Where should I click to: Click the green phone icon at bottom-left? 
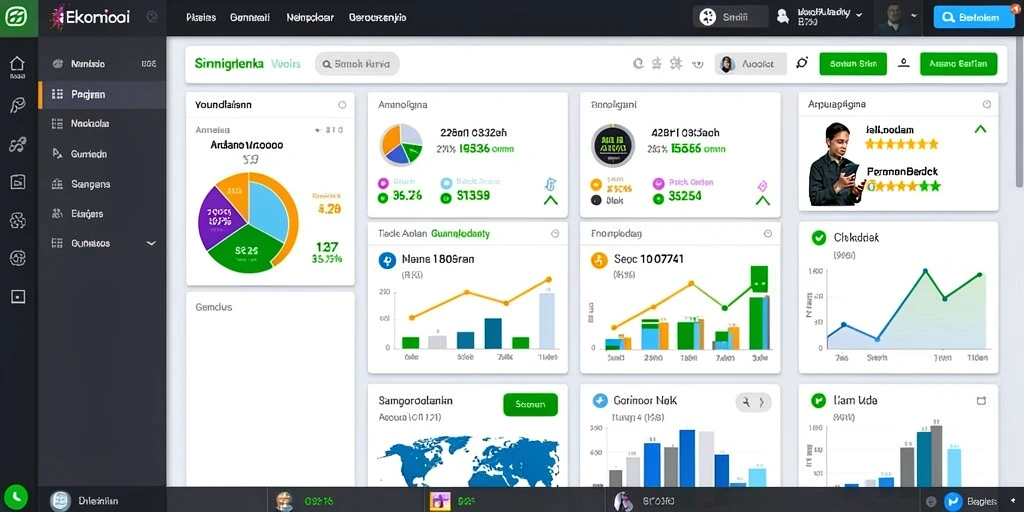14,497
